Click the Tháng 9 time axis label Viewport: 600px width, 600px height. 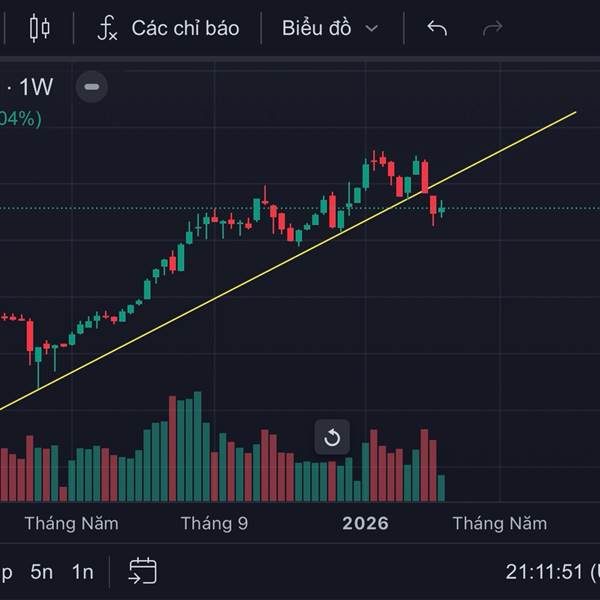(214, 523)
